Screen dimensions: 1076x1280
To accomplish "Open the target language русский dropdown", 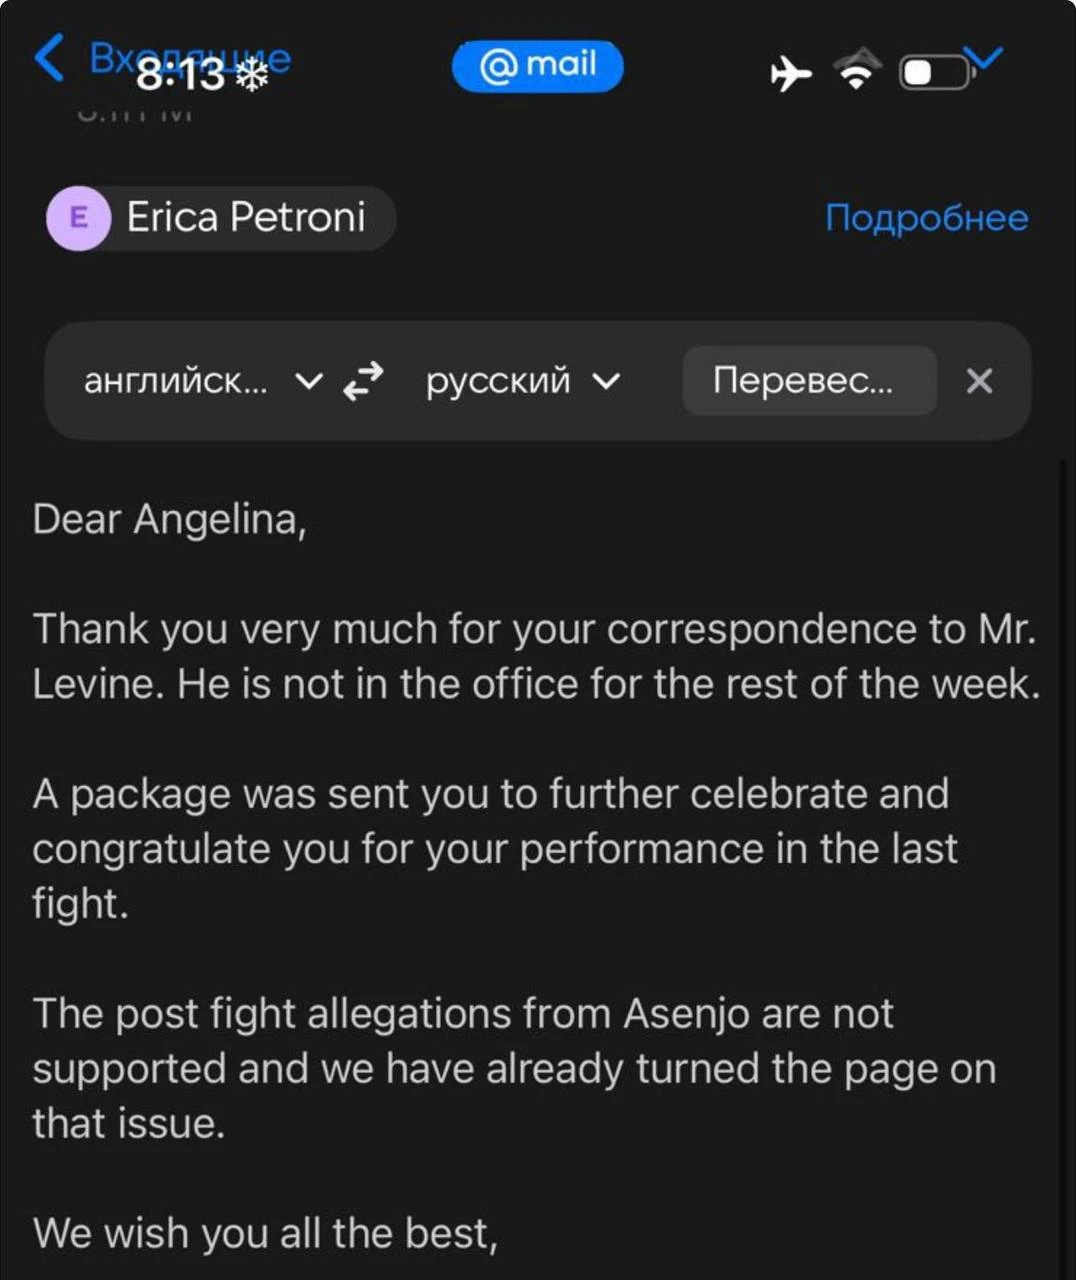I will coord(523,381).
